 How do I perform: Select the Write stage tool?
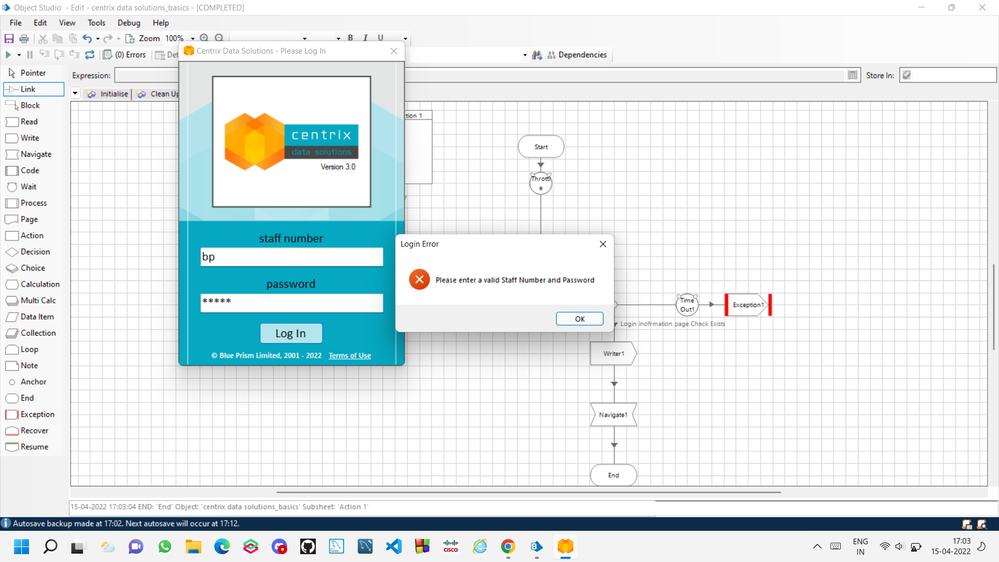34,138
